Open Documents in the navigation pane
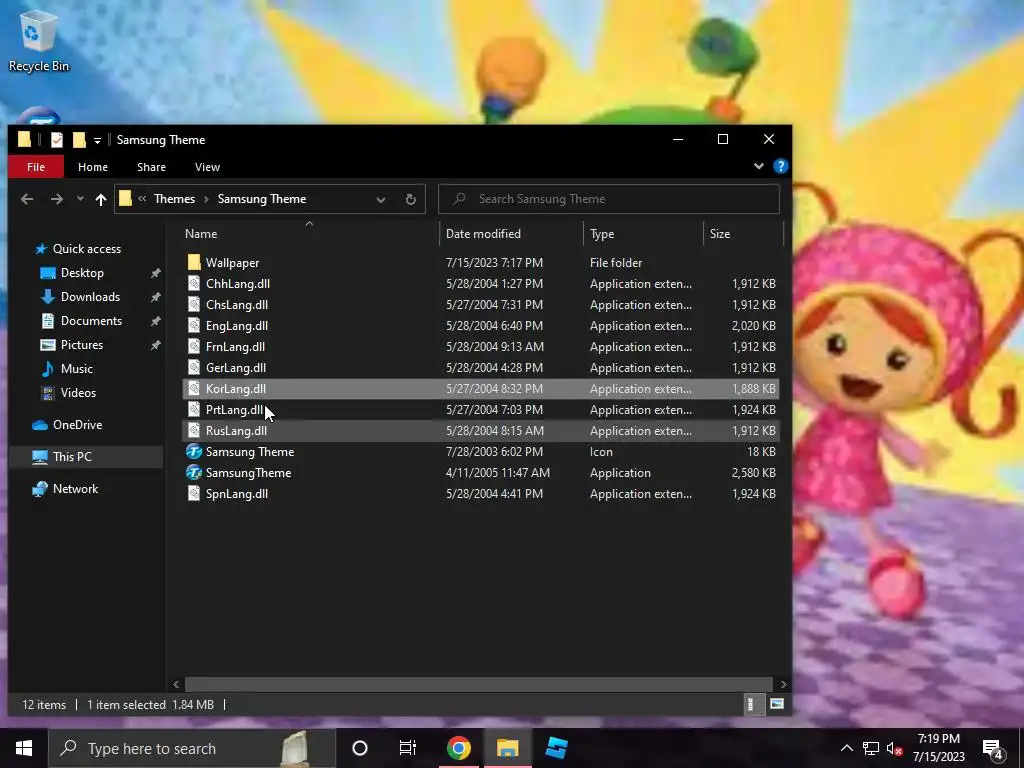1024x768 pixels. click(91, 321)
